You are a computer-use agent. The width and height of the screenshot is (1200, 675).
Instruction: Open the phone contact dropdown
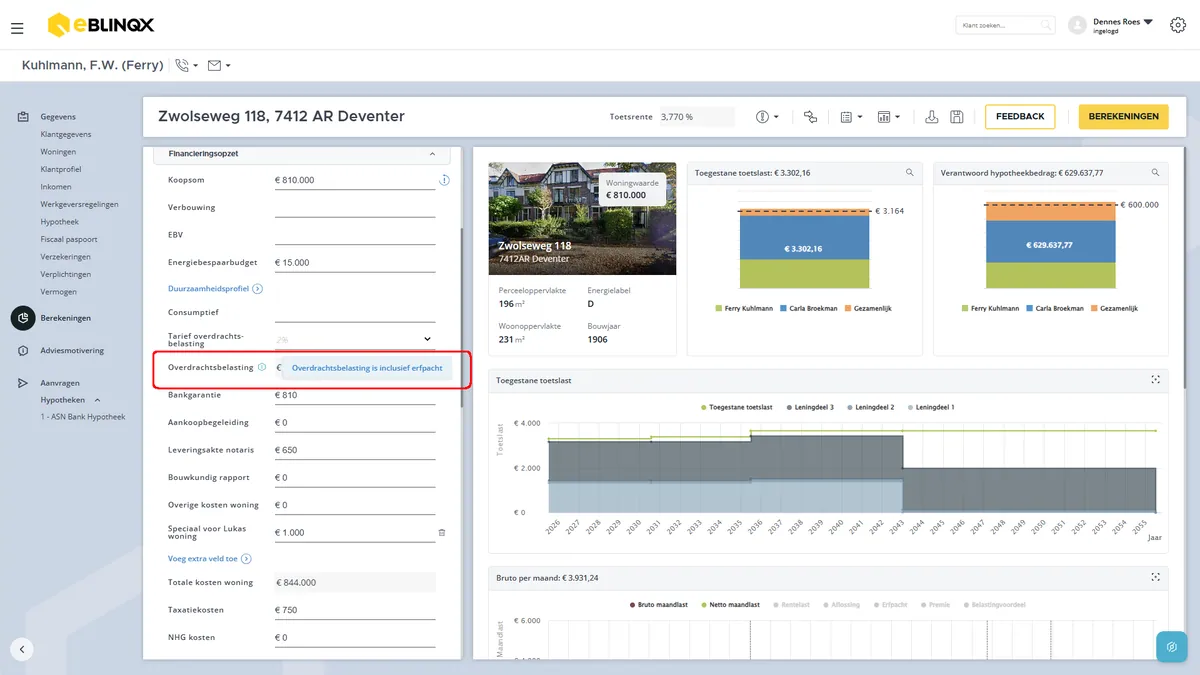pyautogui.click(x=186, y=65)
